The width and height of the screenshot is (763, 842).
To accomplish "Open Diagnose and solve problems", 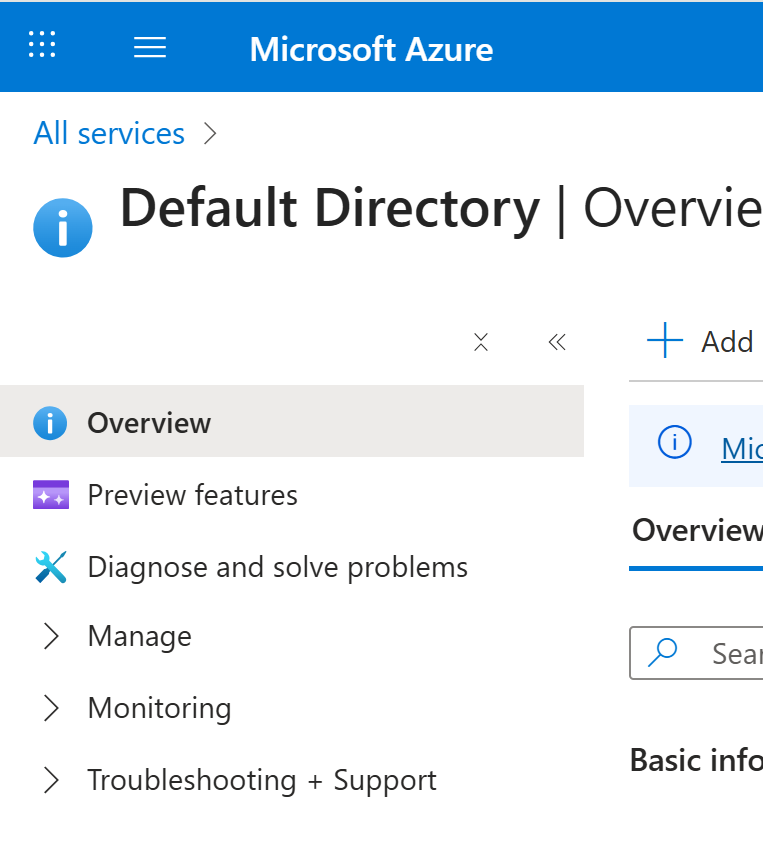I will pyautogui.click(x=277, y=567).
